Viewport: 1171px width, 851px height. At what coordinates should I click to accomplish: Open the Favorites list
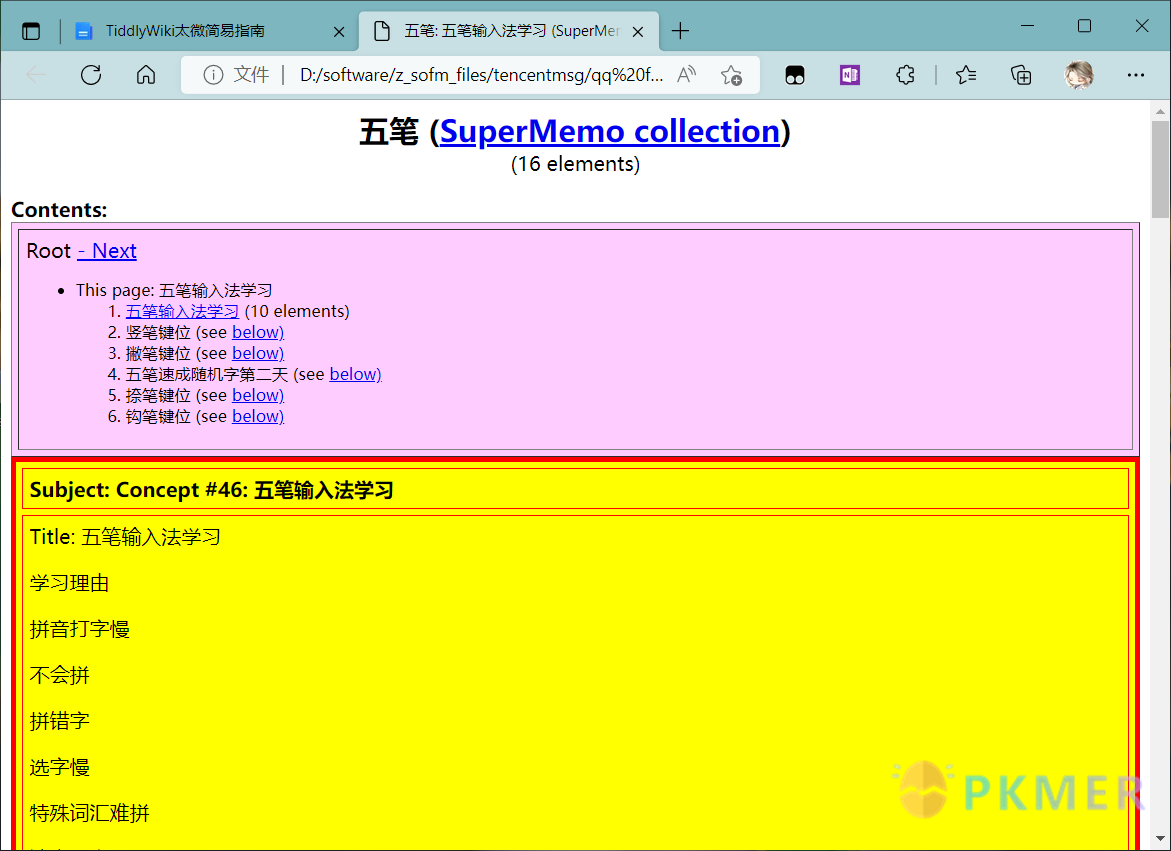coord(966,75)
